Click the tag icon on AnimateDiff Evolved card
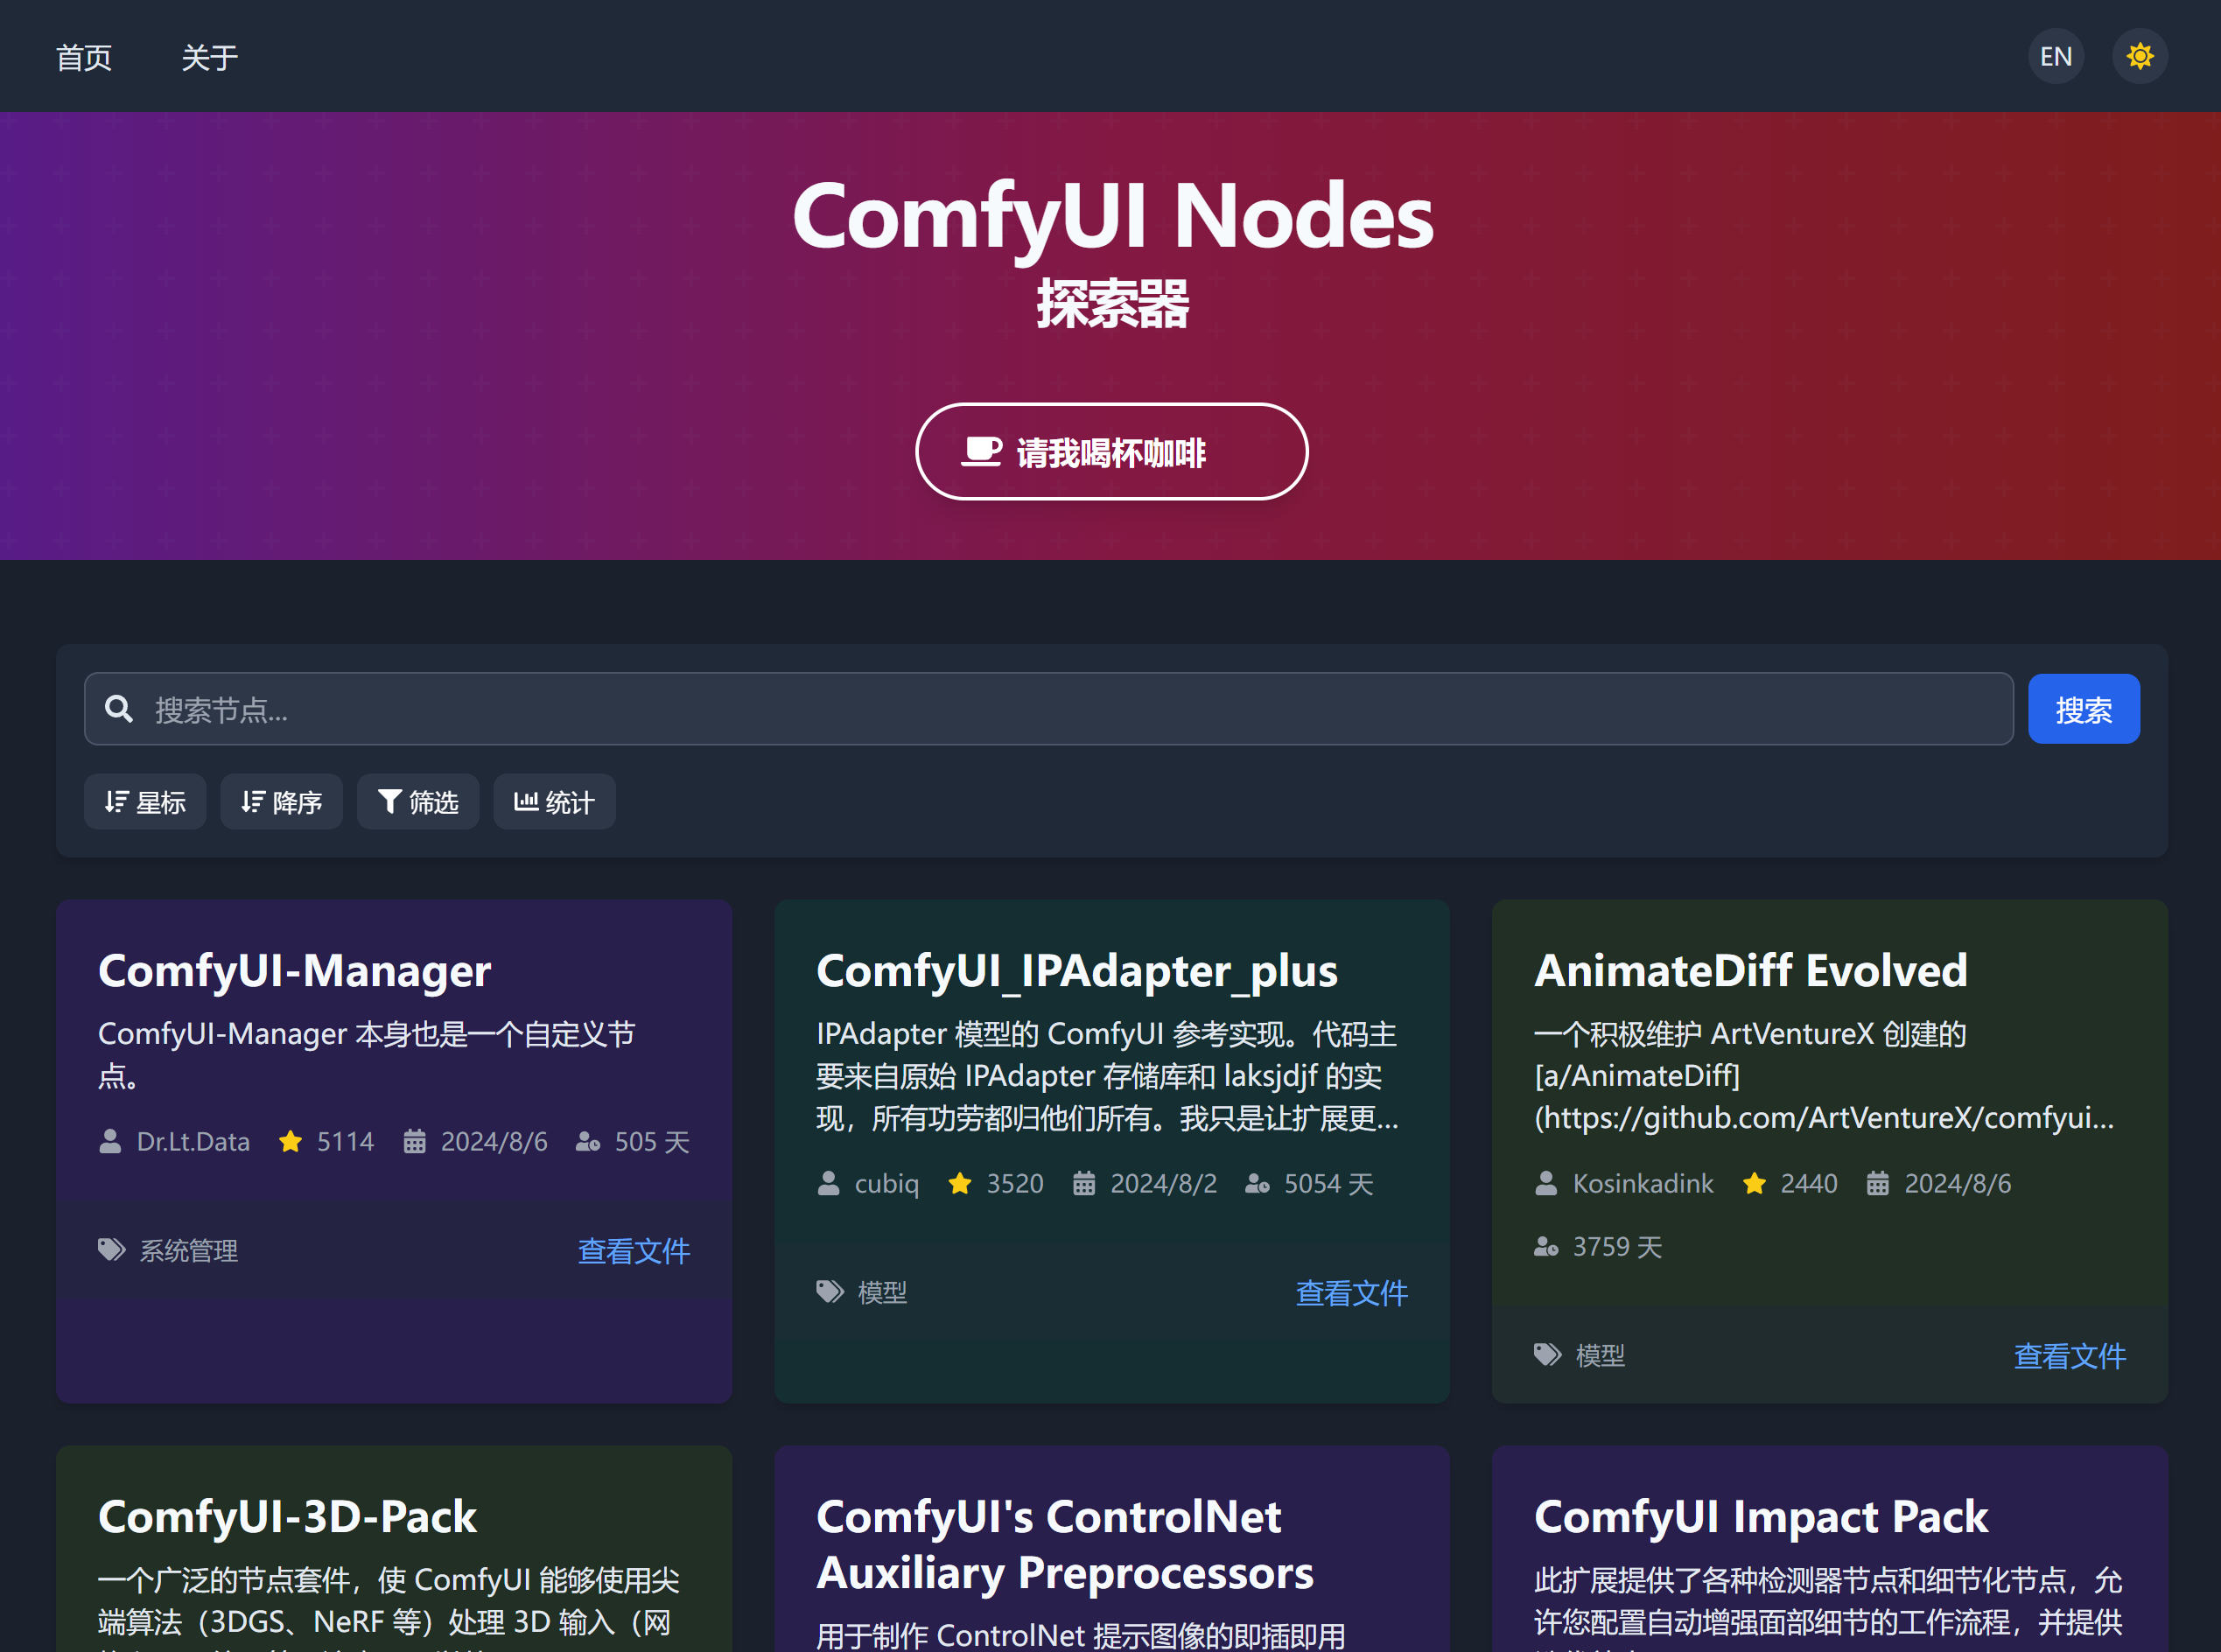 tap(1548, 1355)
